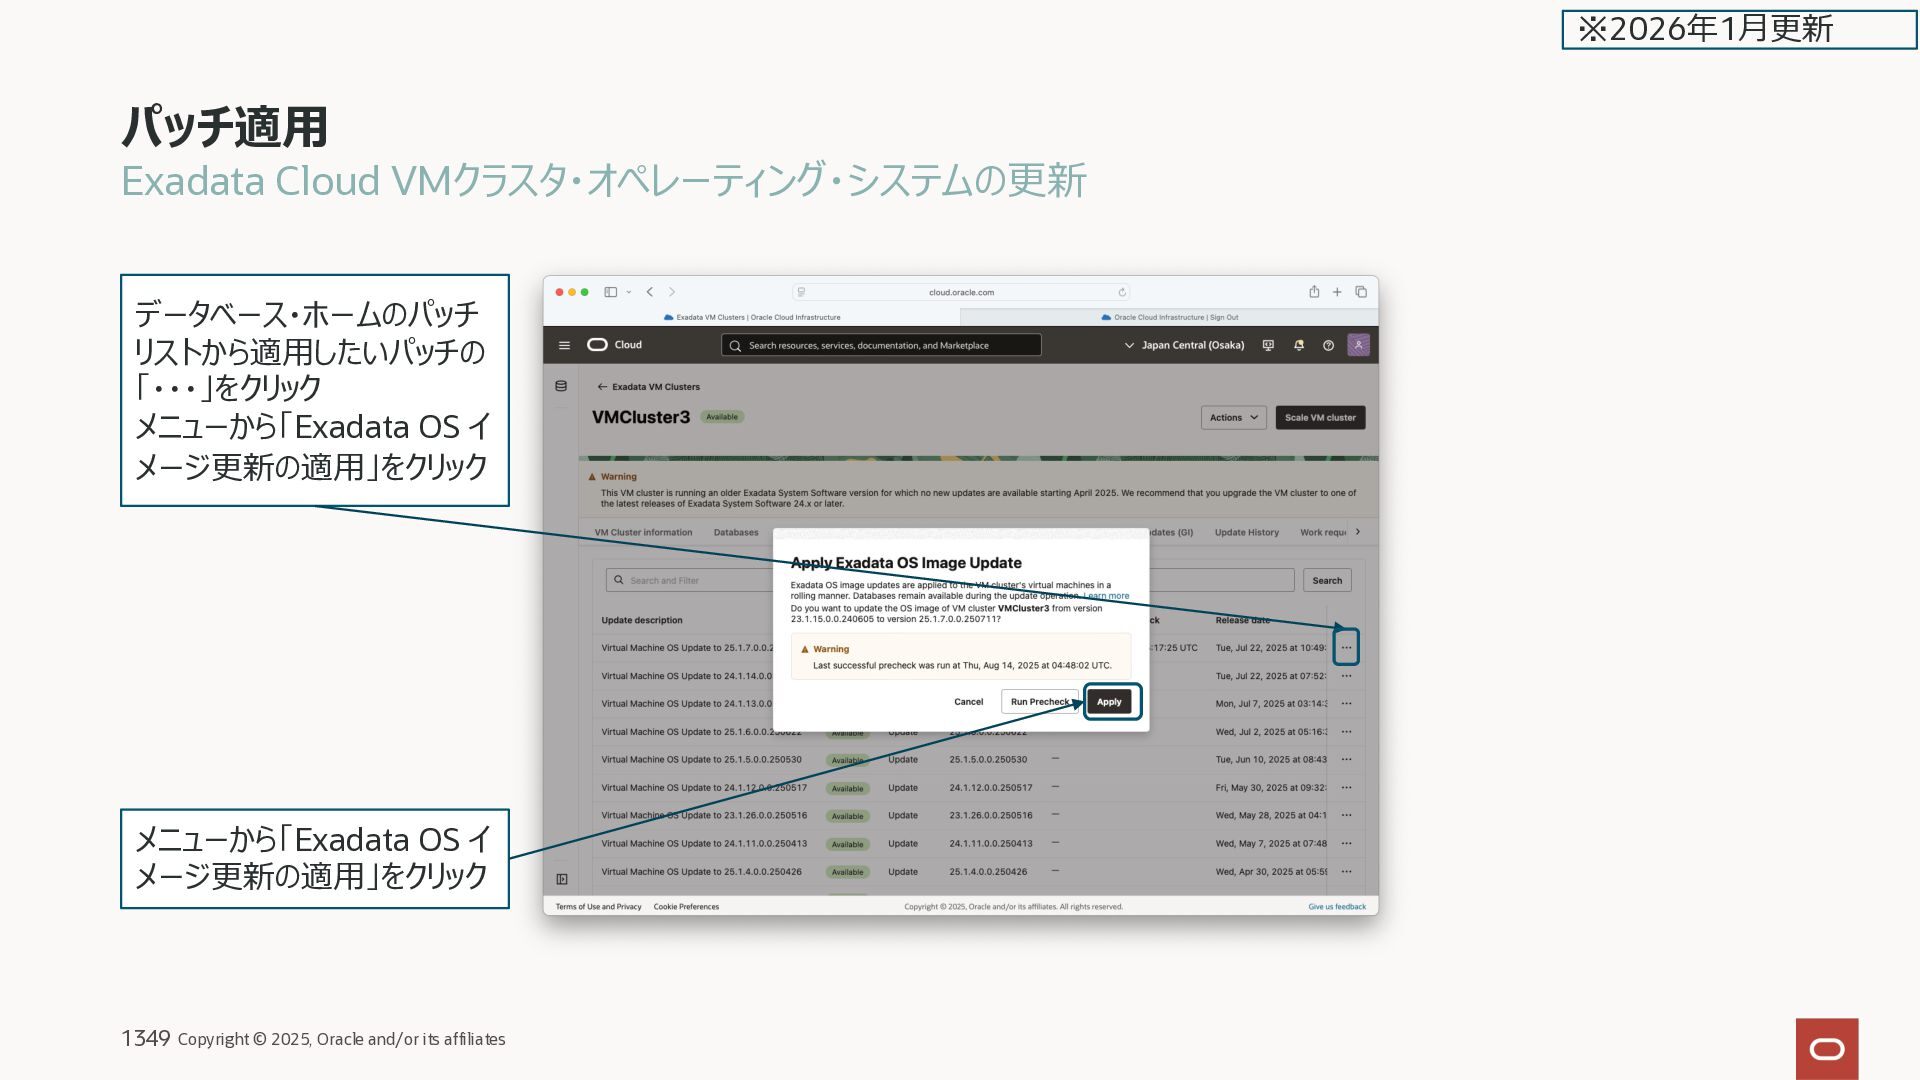Click the user profile avatar icon

point(1358,345)
